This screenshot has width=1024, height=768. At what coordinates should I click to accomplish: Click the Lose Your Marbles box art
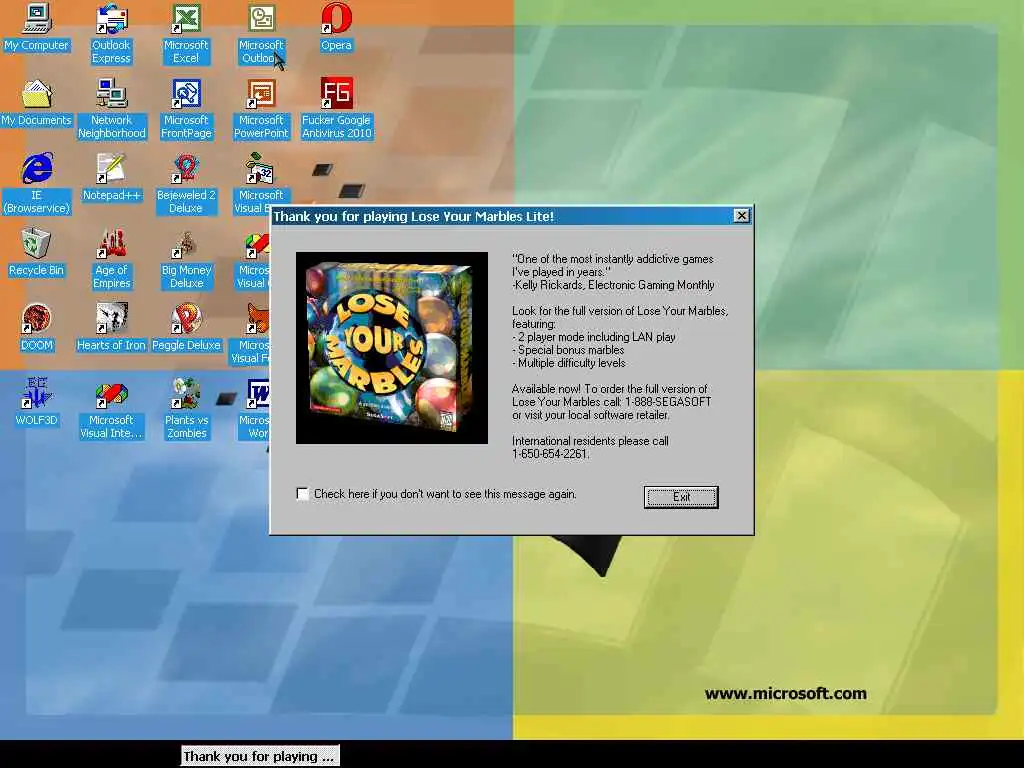[392, 348]
